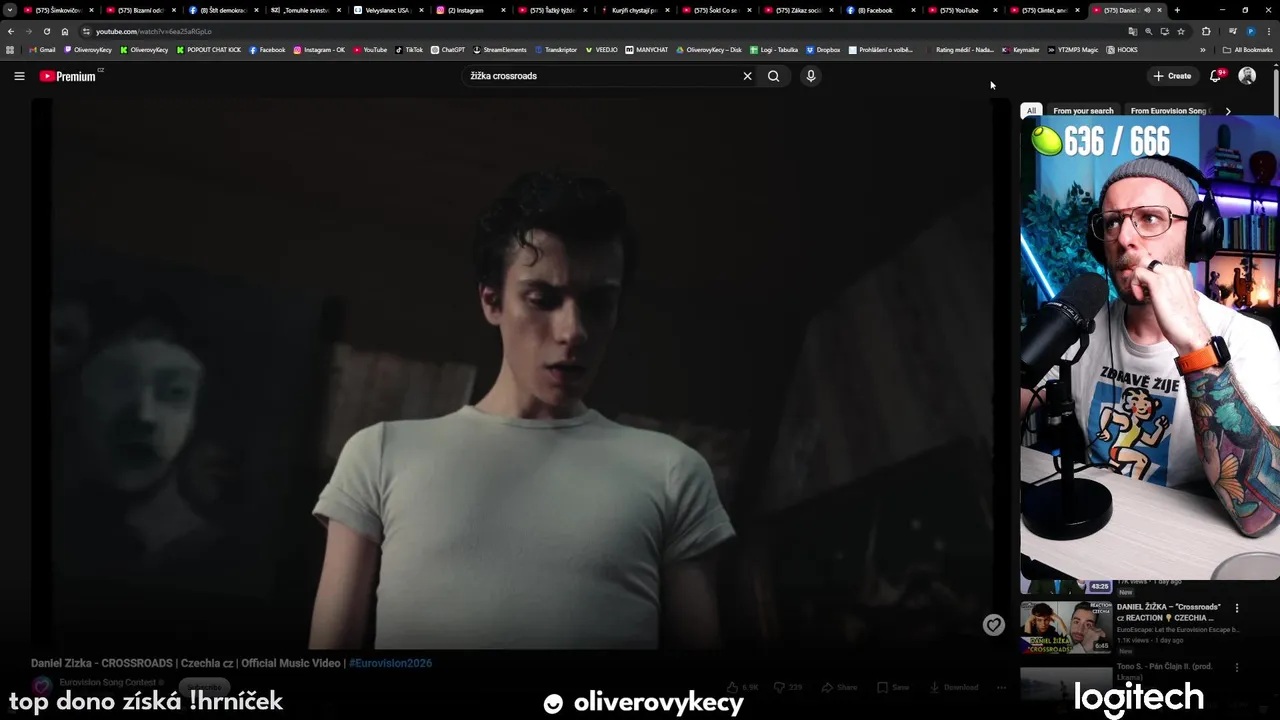Click the browser back arrow

point(11,31)
